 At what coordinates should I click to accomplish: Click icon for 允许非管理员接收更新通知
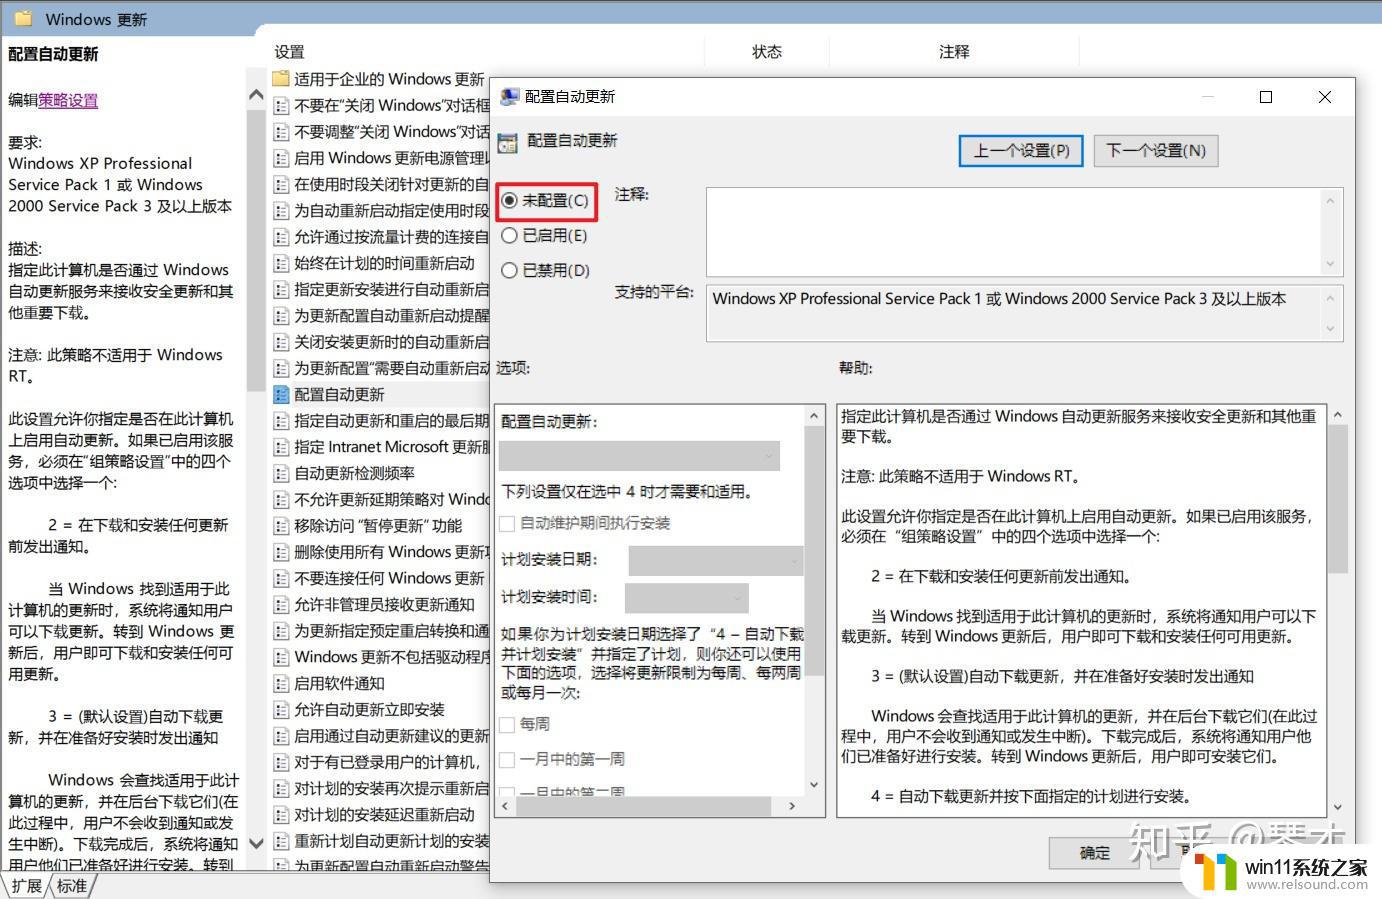point(281,605)
